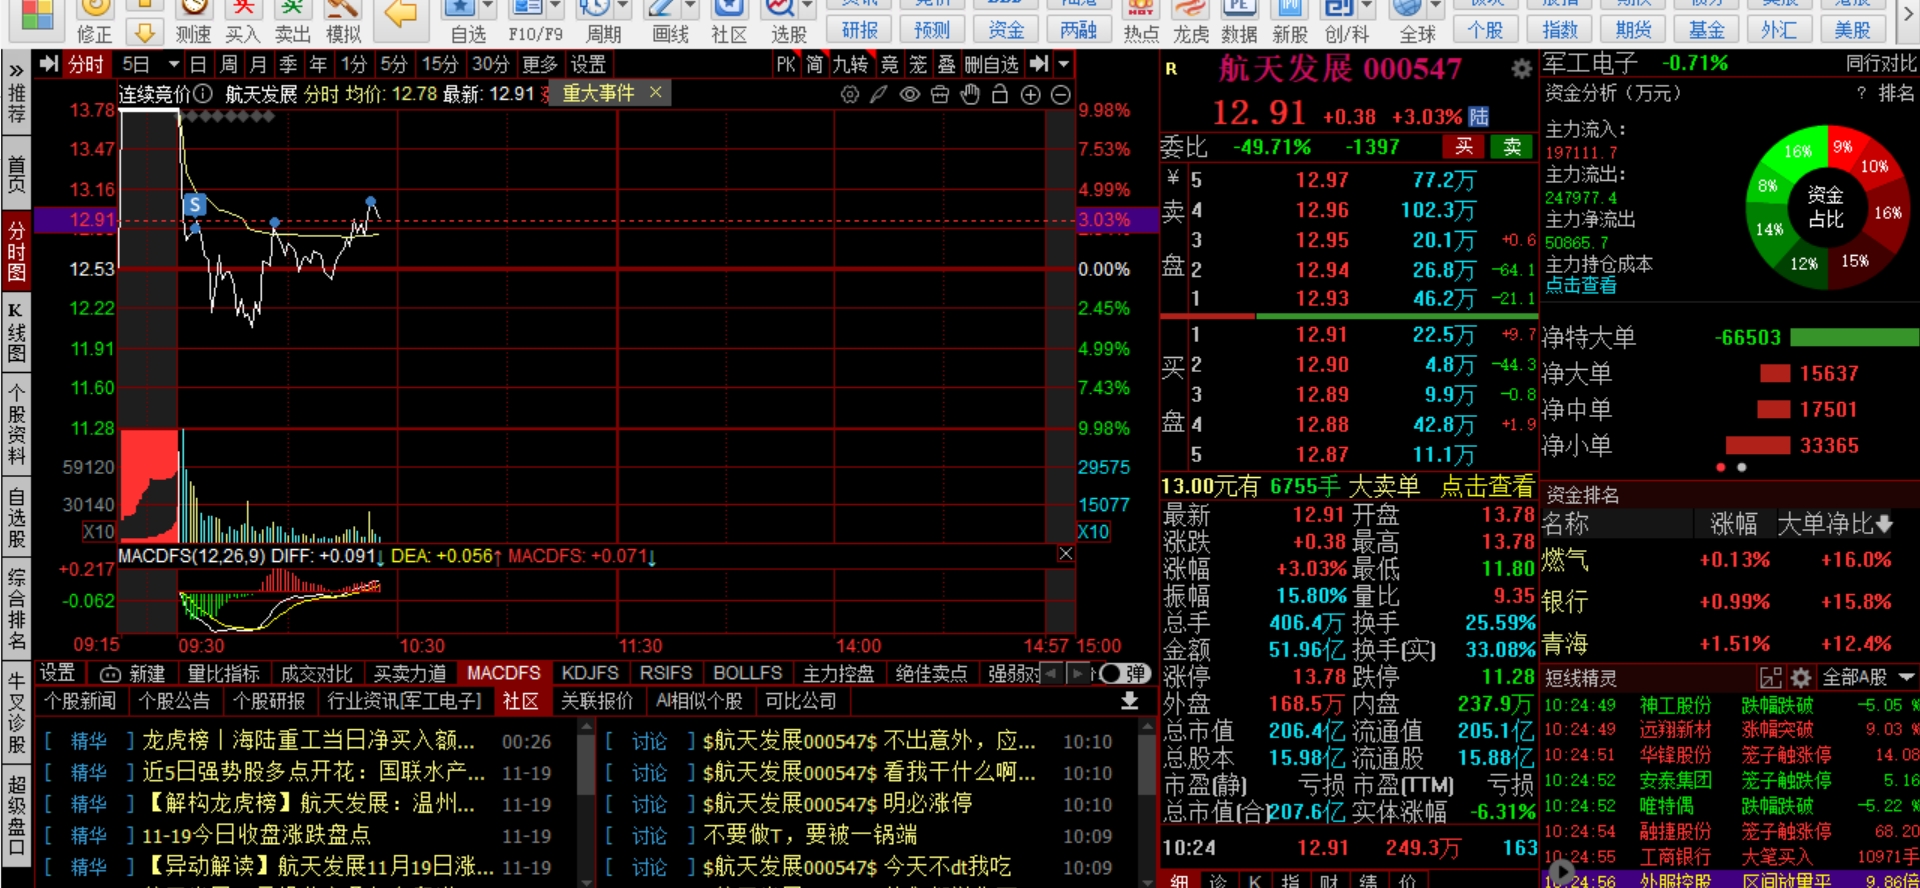The image size is (1920, 888).
Task: Open 短线精灵 settings gear icon
Action: [1800, 677]
